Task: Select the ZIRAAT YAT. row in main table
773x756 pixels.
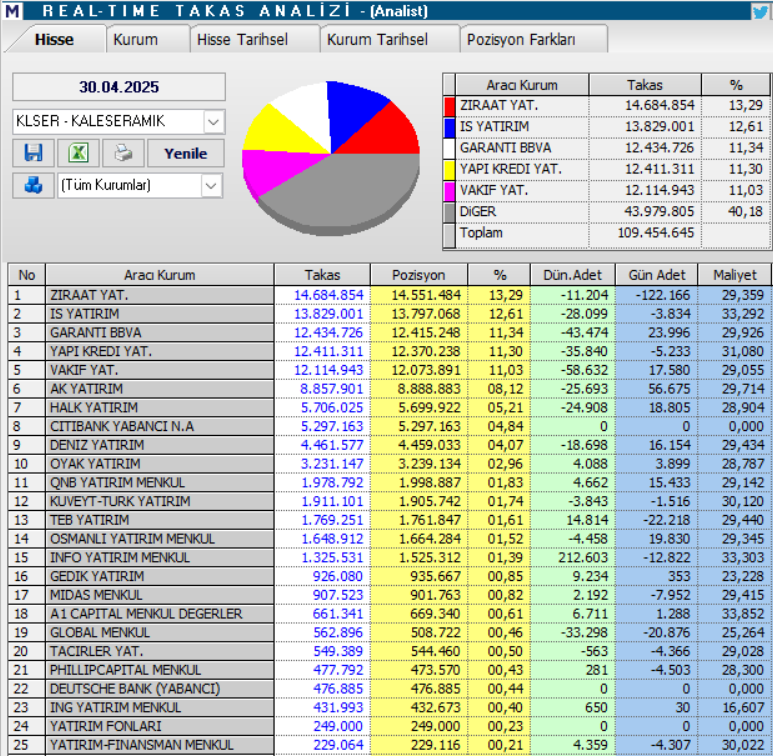Action: point(389,295)
